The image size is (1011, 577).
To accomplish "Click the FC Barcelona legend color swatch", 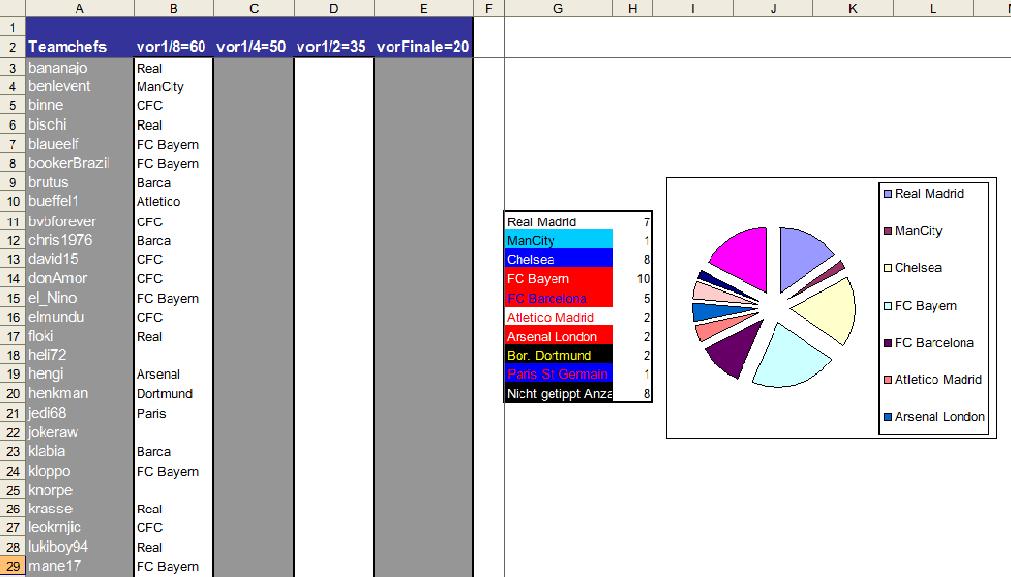I will point(888,342).
